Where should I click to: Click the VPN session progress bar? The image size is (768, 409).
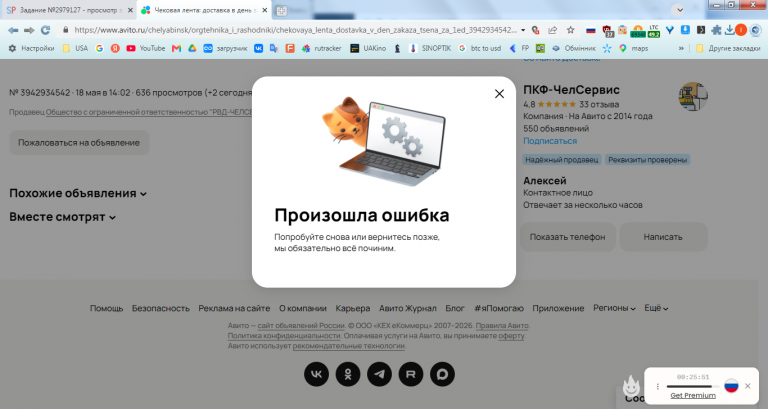pos(693,386)
